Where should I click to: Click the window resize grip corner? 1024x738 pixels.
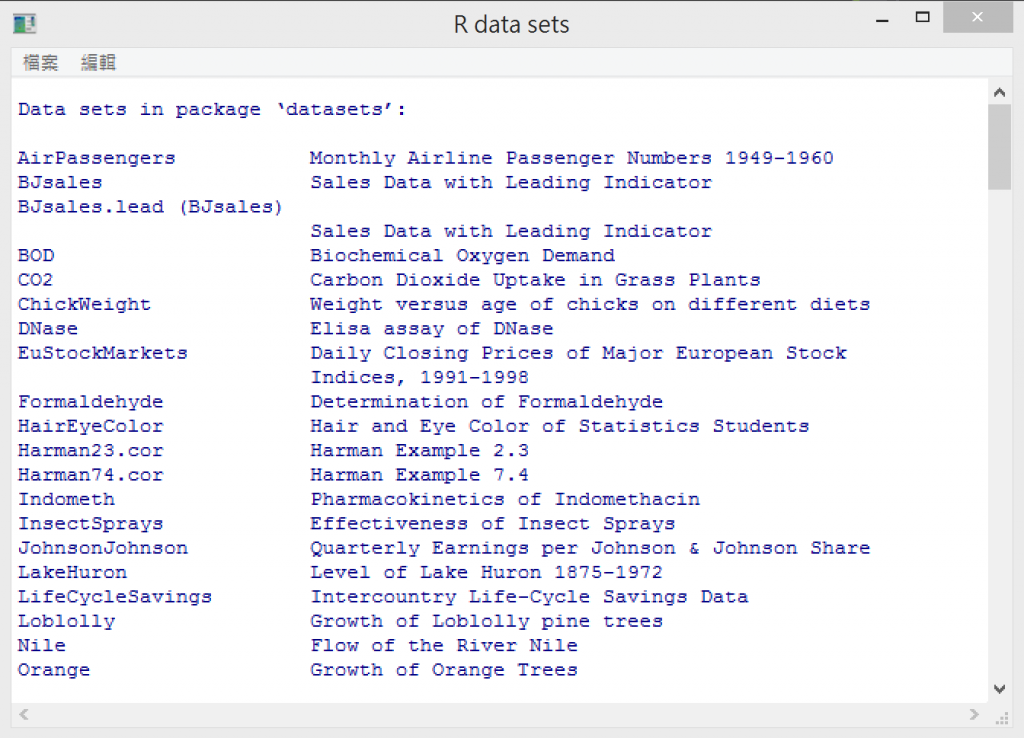tap(1002, 718)
